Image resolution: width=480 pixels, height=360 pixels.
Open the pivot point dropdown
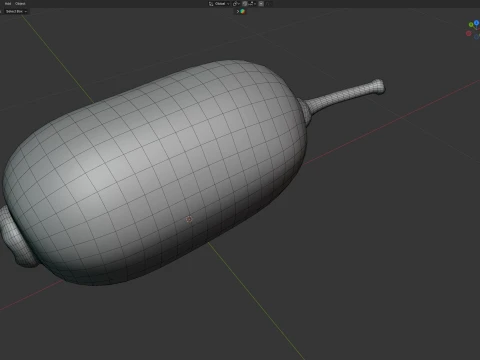[236, 4]
